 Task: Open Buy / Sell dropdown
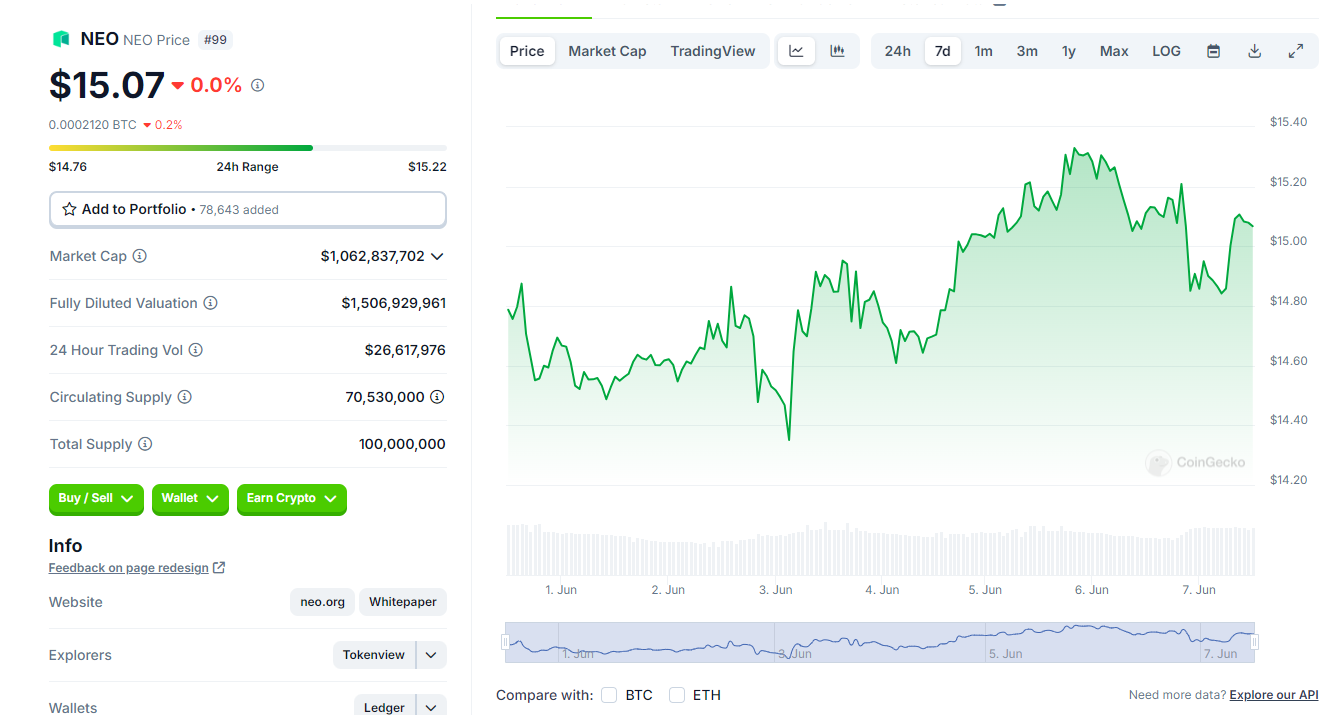click(x=96, y=499)
